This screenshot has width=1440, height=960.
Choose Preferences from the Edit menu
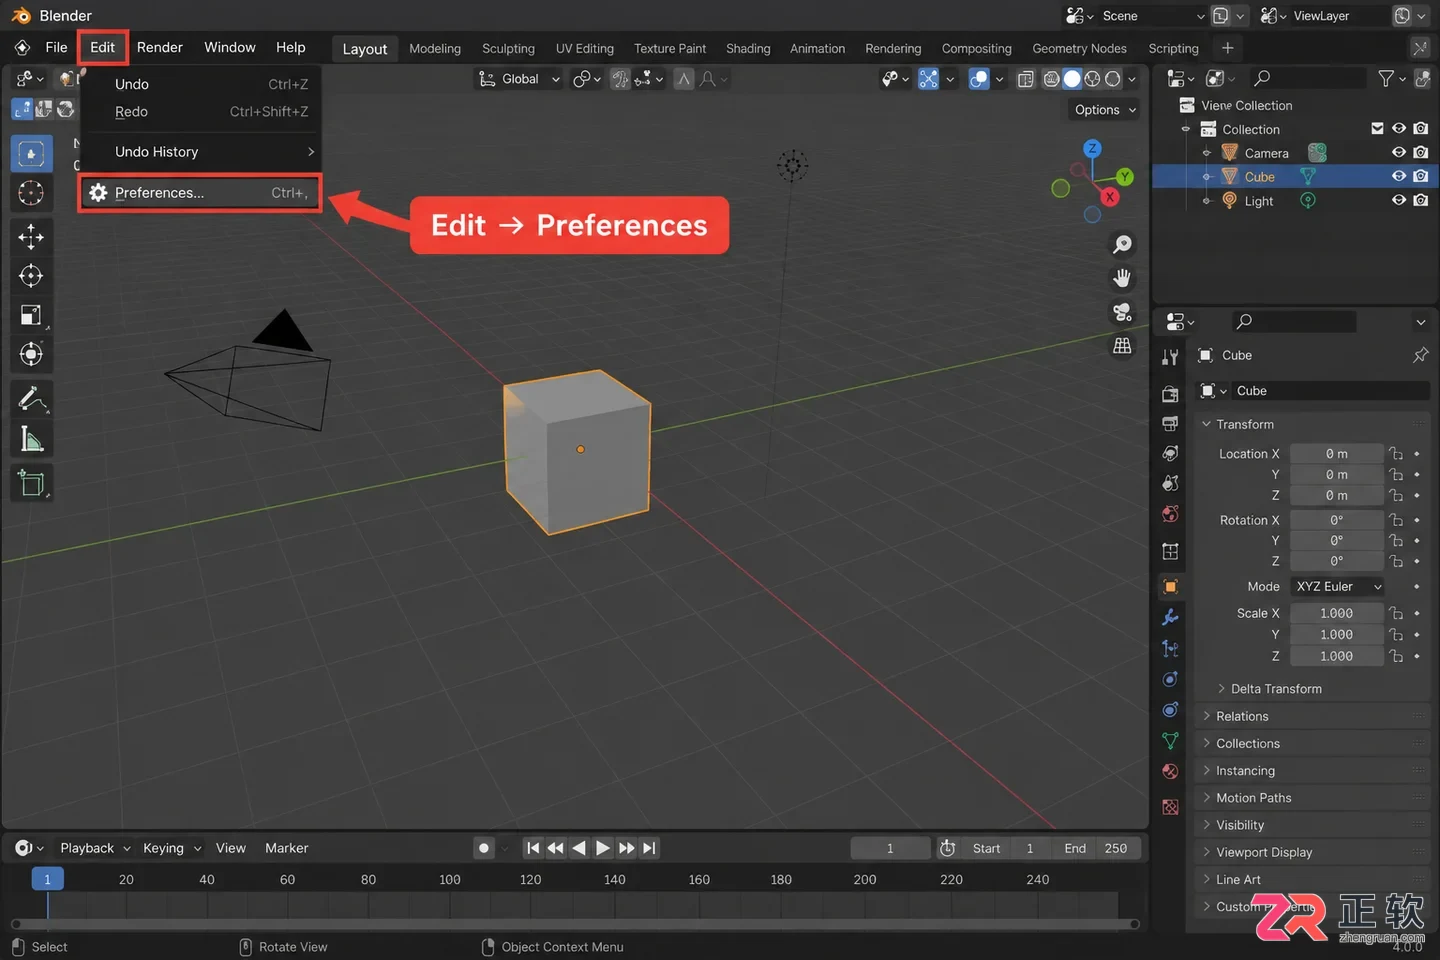tap(200, 193)
